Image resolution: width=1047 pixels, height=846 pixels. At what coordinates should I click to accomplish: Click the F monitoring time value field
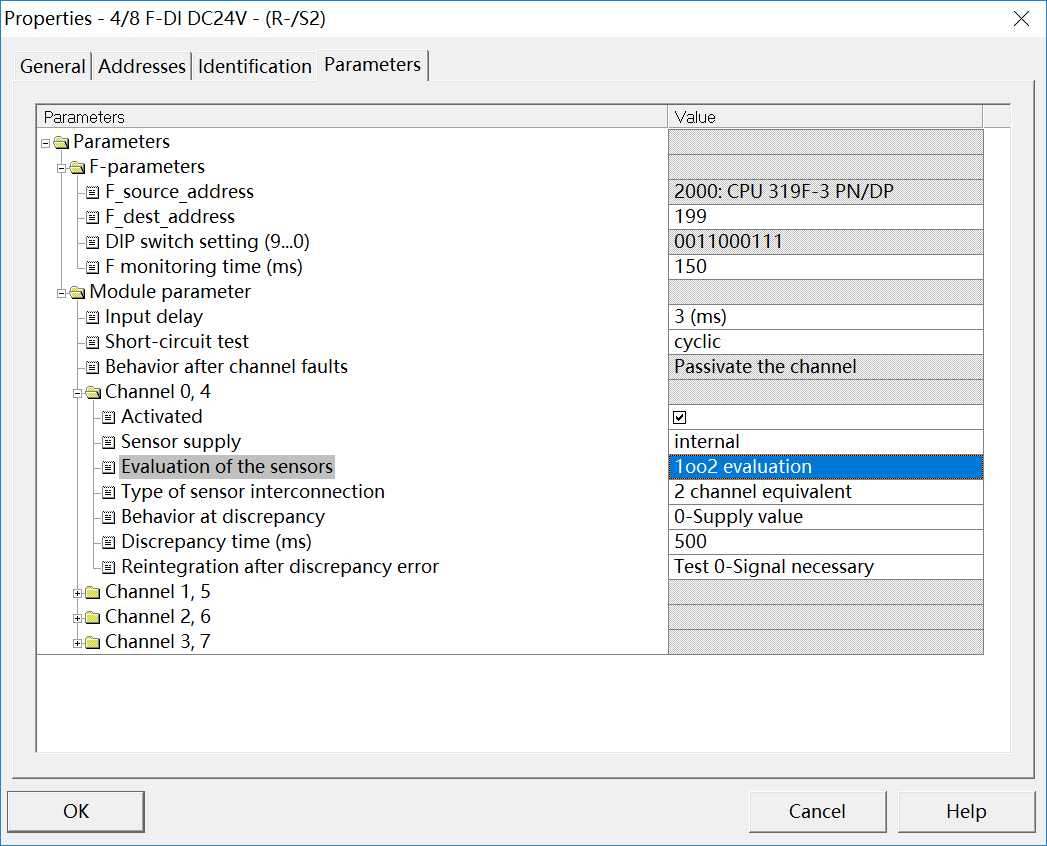[825, 267]
